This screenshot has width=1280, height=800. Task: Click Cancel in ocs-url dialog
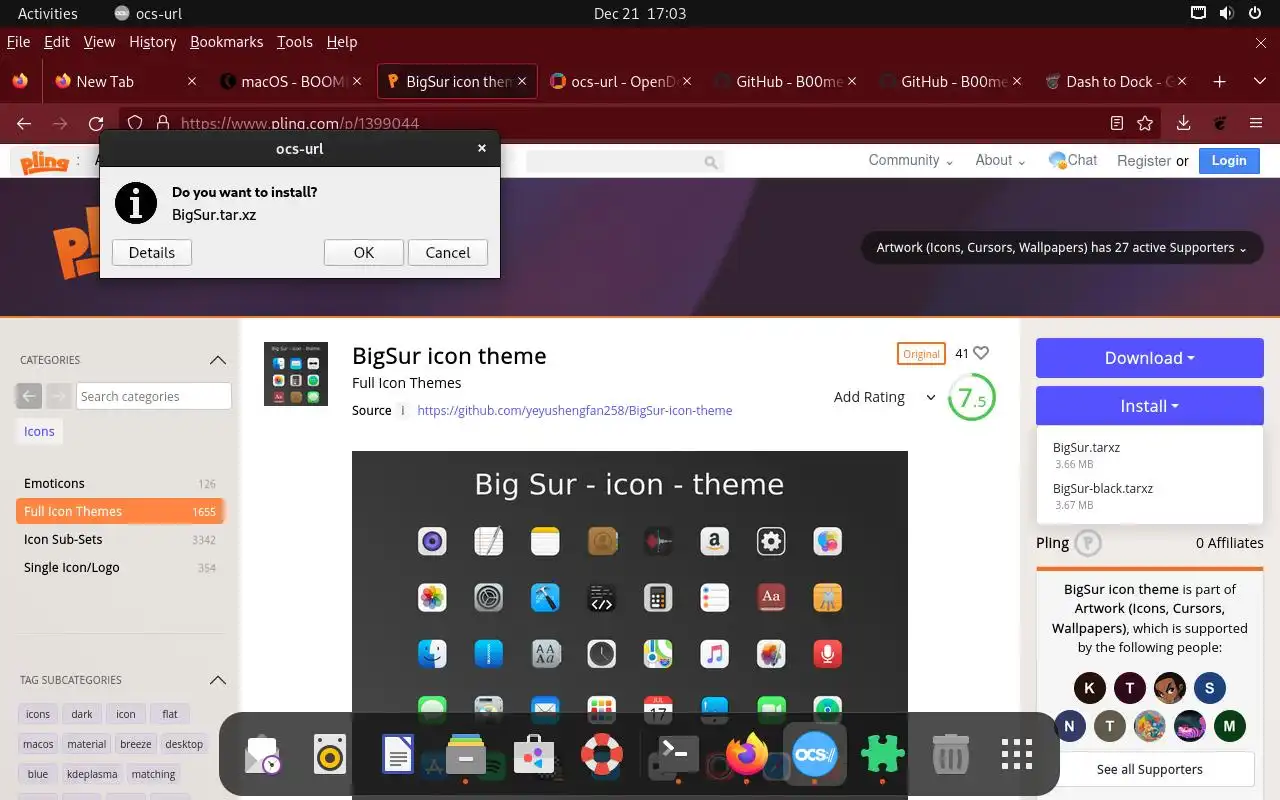(x=448, y=253)
